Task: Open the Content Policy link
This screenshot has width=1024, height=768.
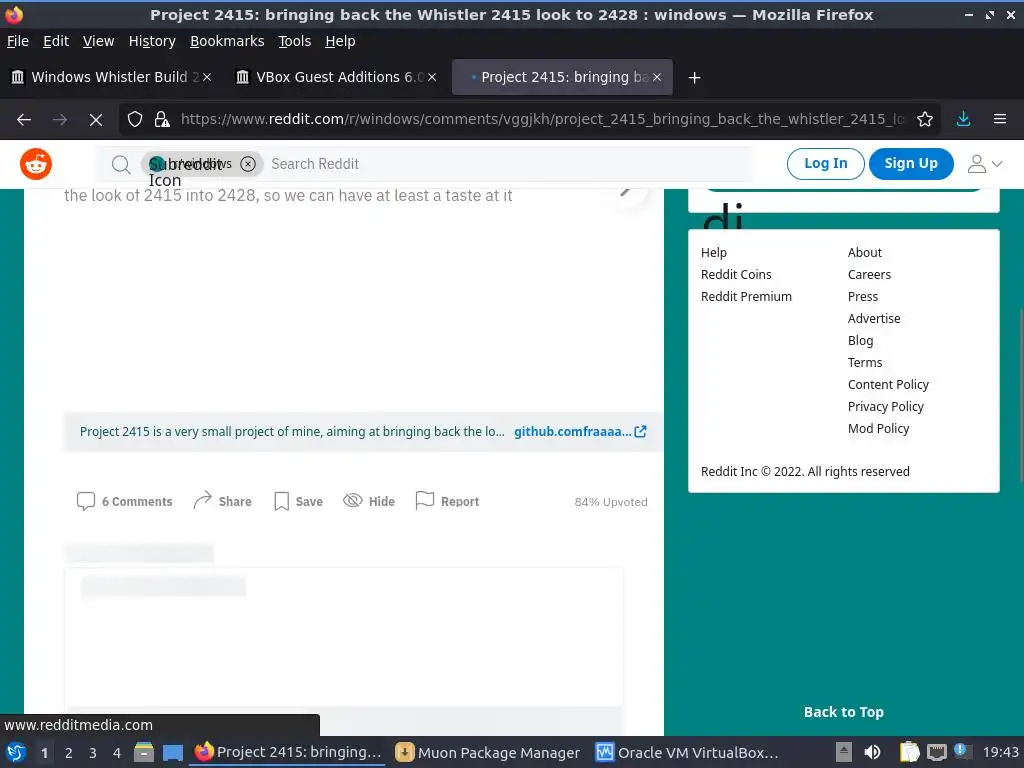Action: tap(888, 385)
